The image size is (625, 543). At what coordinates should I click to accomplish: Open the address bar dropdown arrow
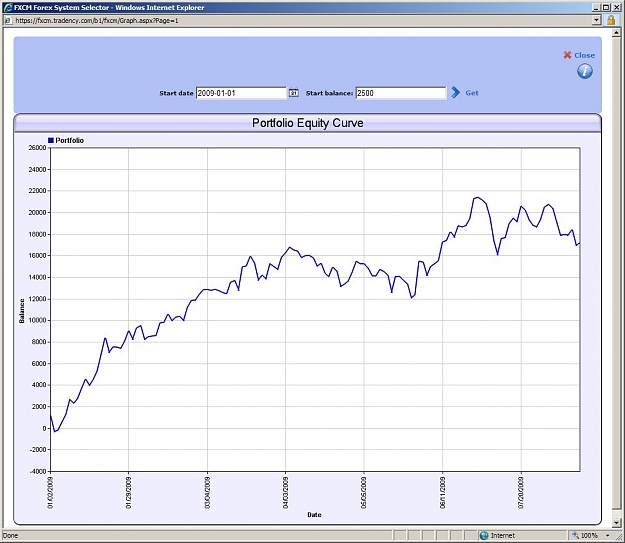[x=597, y=20]
